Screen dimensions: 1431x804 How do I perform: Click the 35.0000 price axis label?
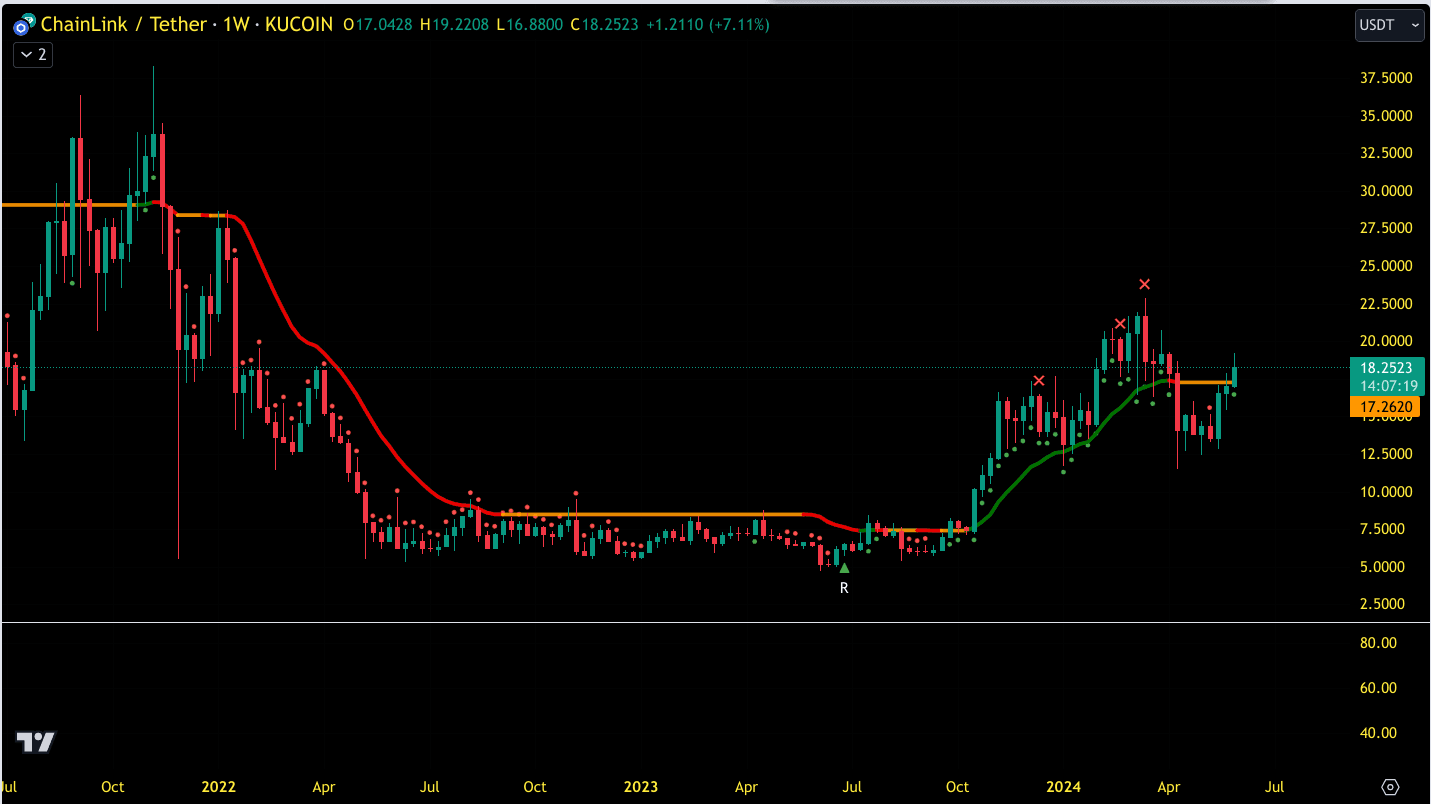pos(1386,116)
